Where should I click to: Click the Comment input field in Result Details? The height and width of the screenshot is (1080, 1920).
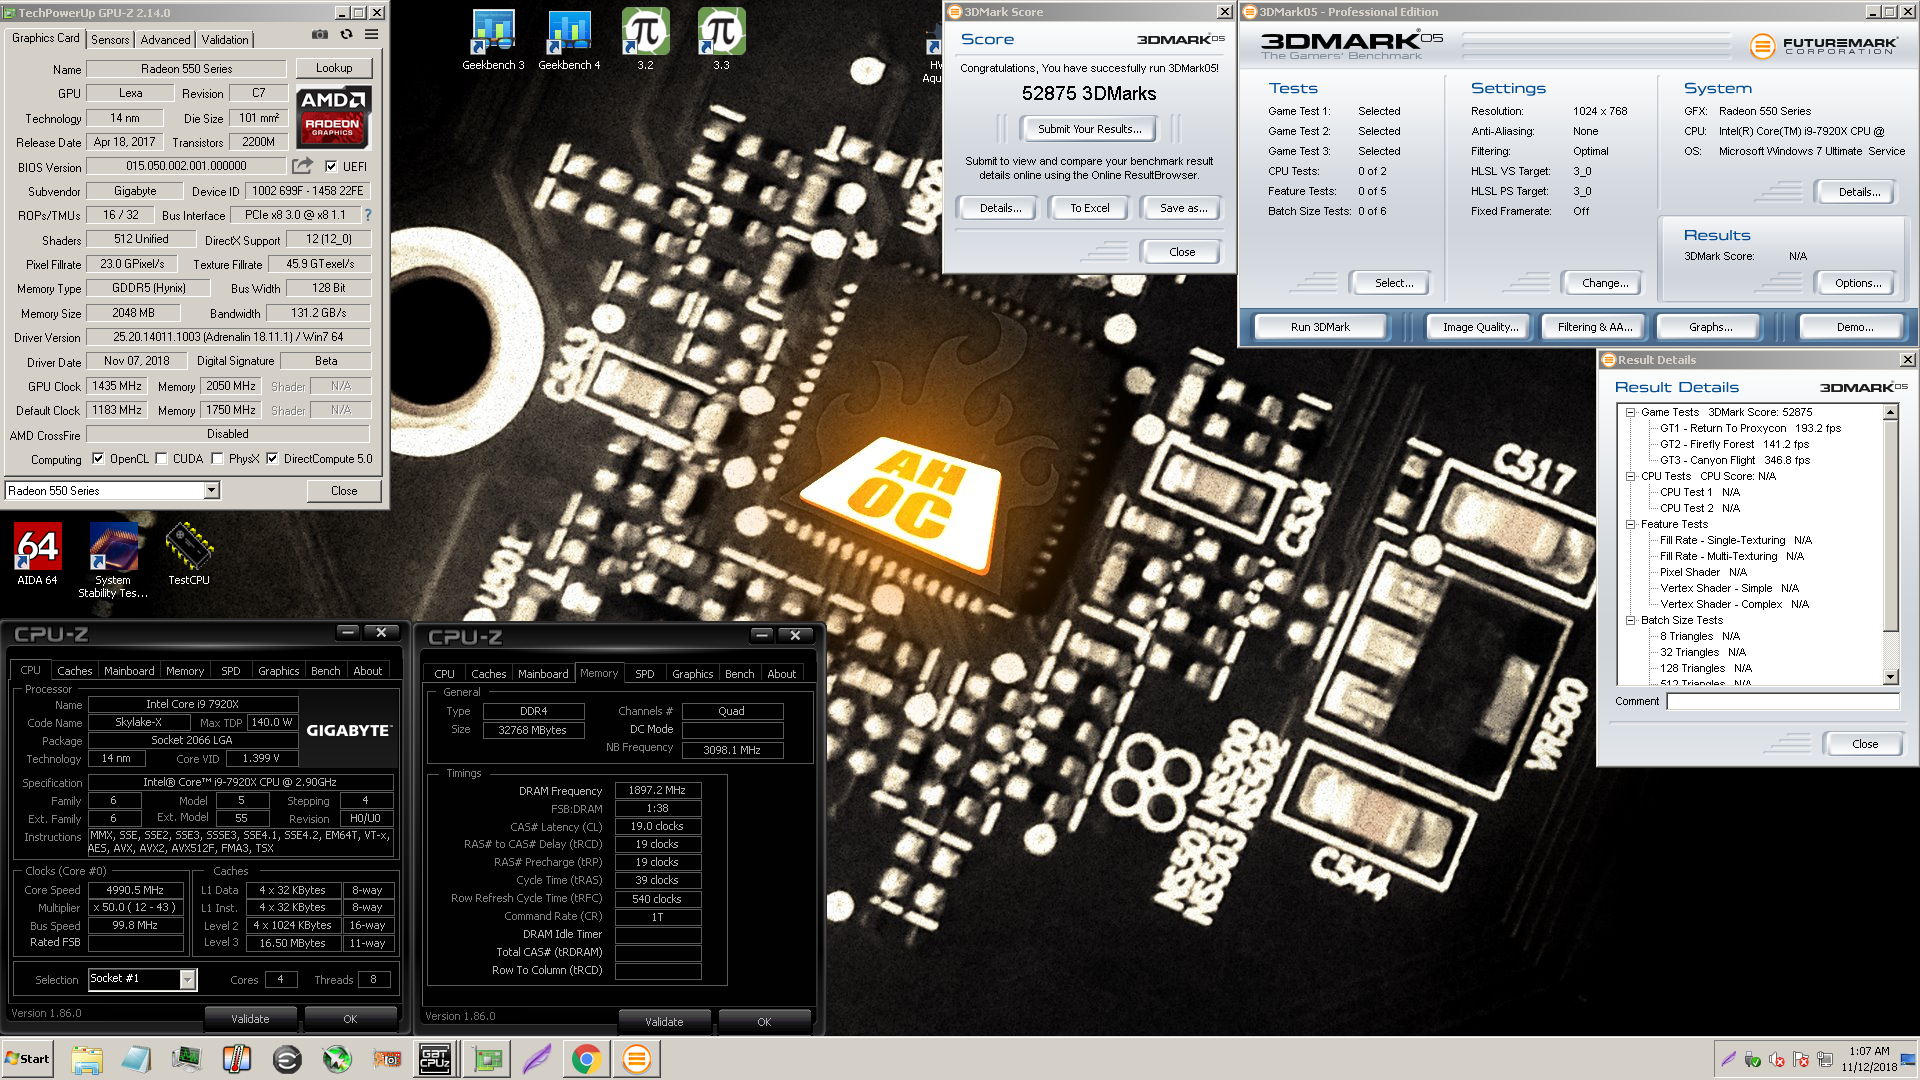[1782, 702]
